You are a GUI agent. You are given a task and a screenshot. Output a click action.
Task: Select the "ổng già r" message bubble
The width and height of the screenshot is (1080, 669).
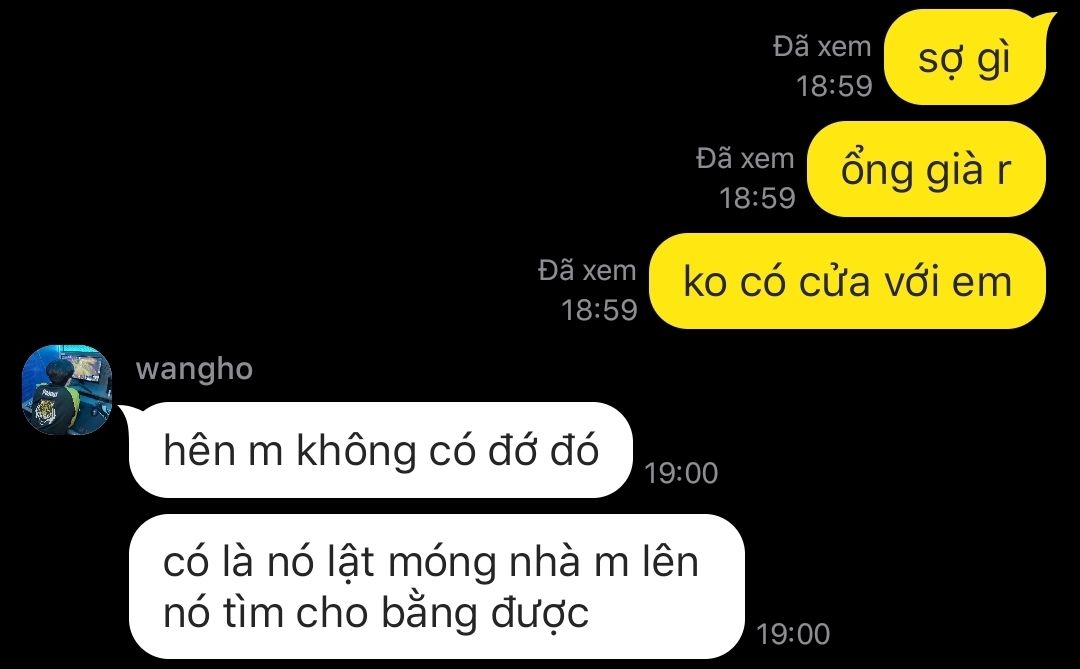pos(926,169)
